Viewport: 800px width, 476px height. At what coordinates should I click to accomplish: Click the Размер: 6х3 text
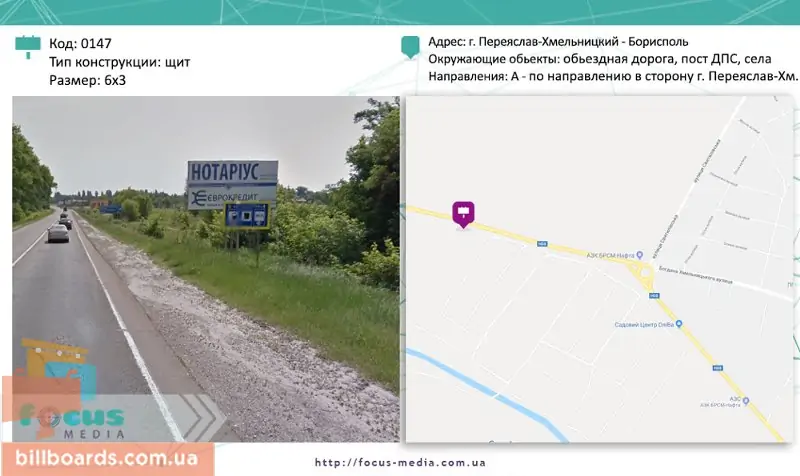(87, 80)
